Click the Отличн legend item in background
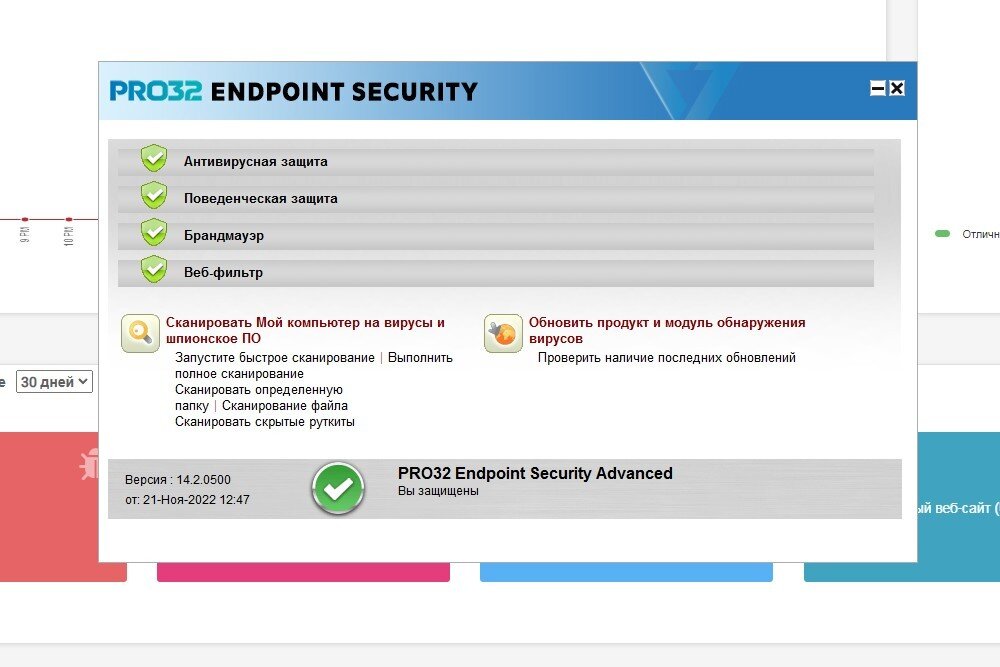The height and width of the screenshot is (667, 1000). pyautogui.click(x=967, y=234)
